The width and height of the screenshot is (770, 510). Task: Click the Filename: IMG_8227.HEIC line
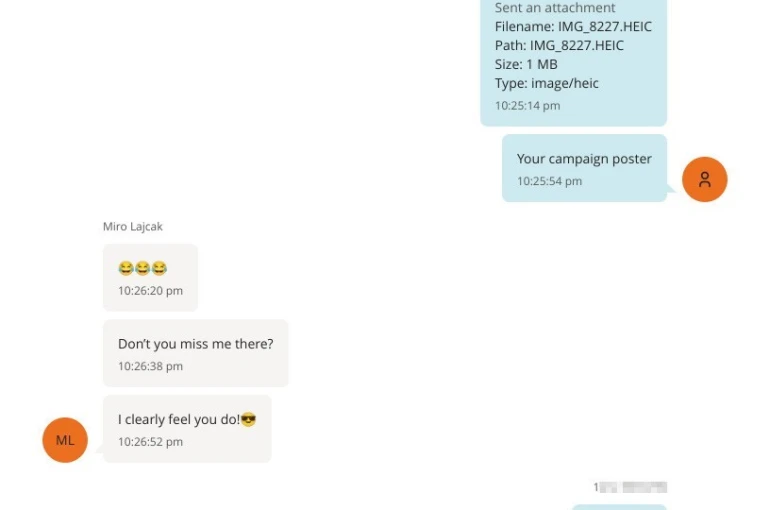[x=573, y=27]
